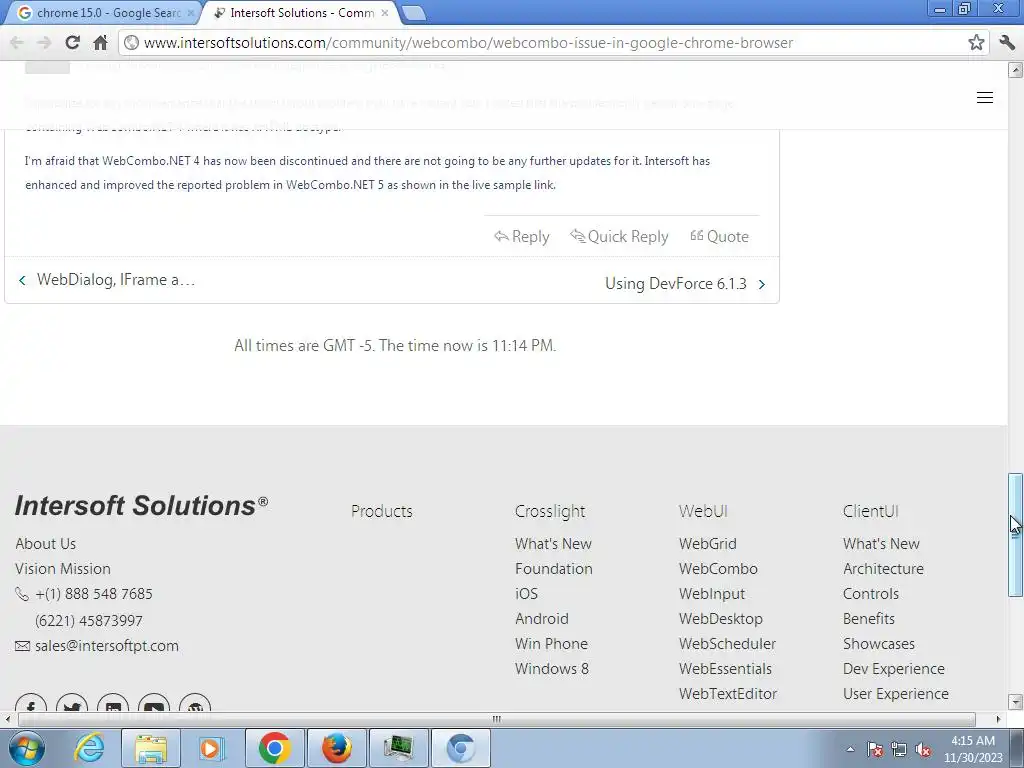
Task: Click the right chevron next to DevForce
Action: point(761,284)
